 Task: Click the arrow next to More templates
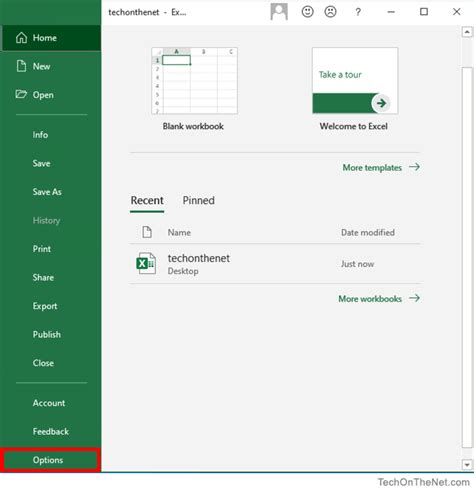click(414, 167)
